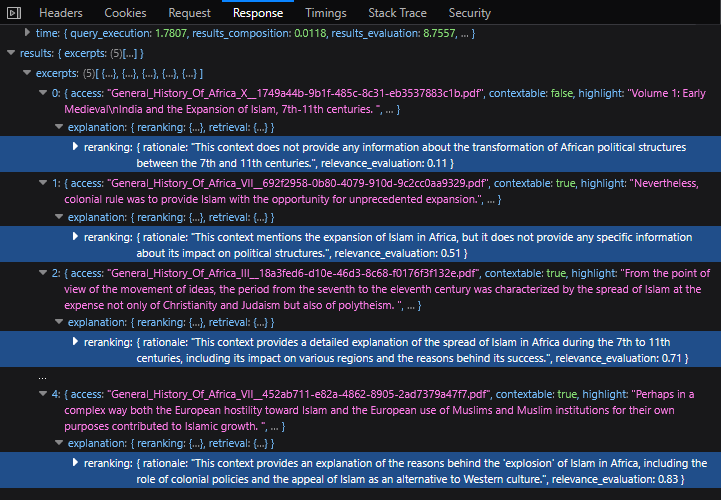The image size is (721, 500).
Task: Collapse excerpt item 0
Action: click(x=43, y=93)
